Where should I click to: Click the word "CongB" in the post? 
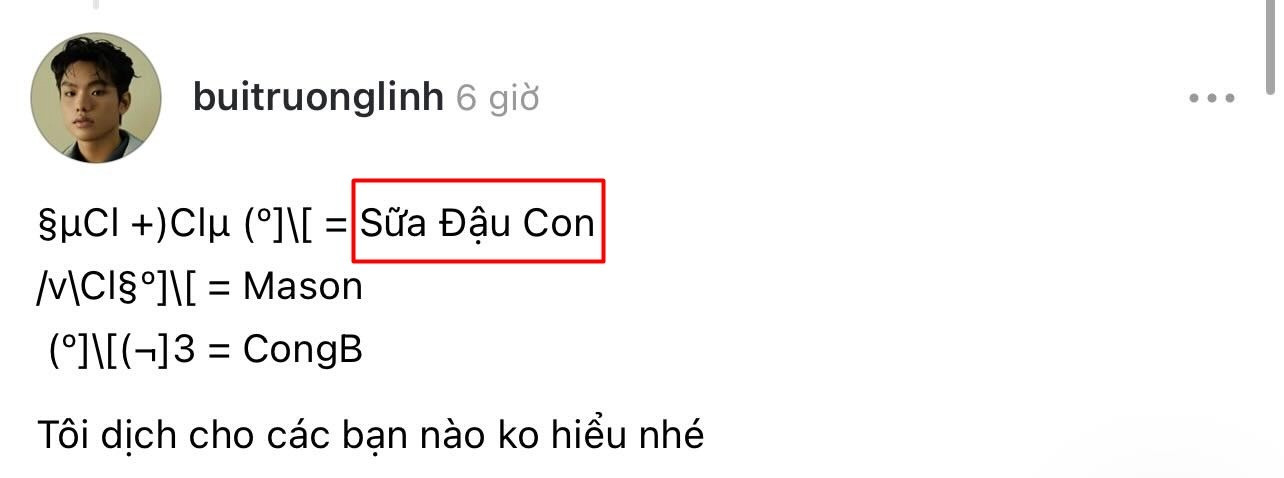pos(302,350)
